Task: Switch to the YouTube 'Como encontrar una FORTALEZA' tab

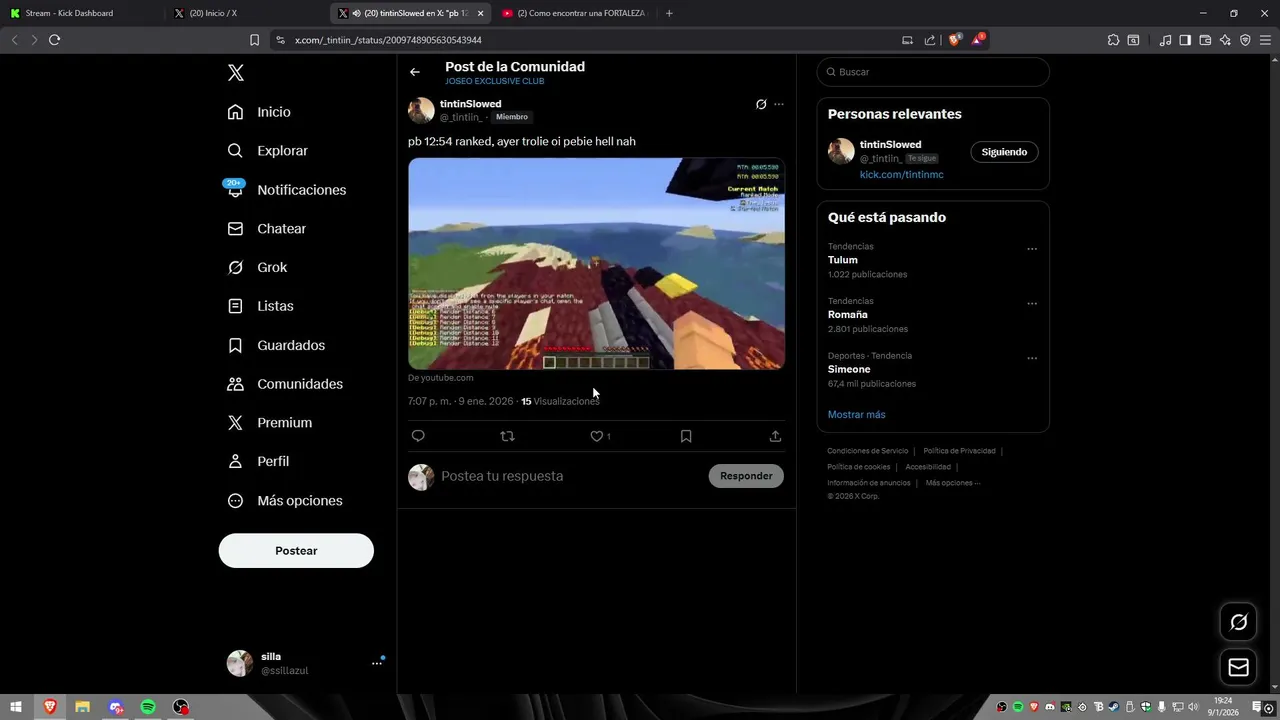Action: pos(575,13)
